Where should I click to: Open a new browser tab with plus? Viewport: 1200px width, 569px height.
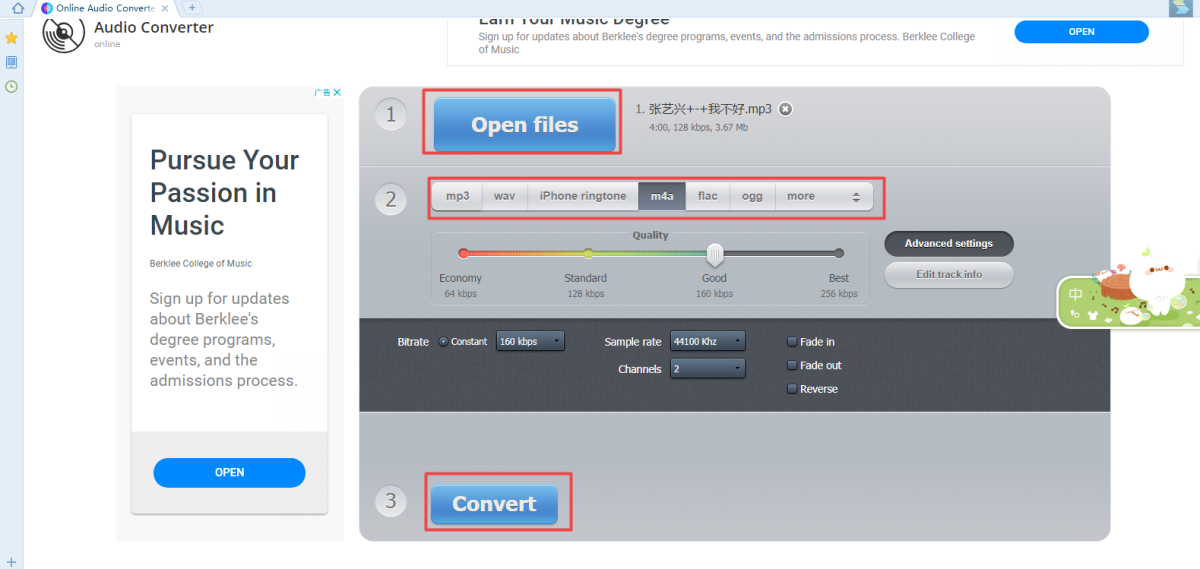[x=193, y=8]
